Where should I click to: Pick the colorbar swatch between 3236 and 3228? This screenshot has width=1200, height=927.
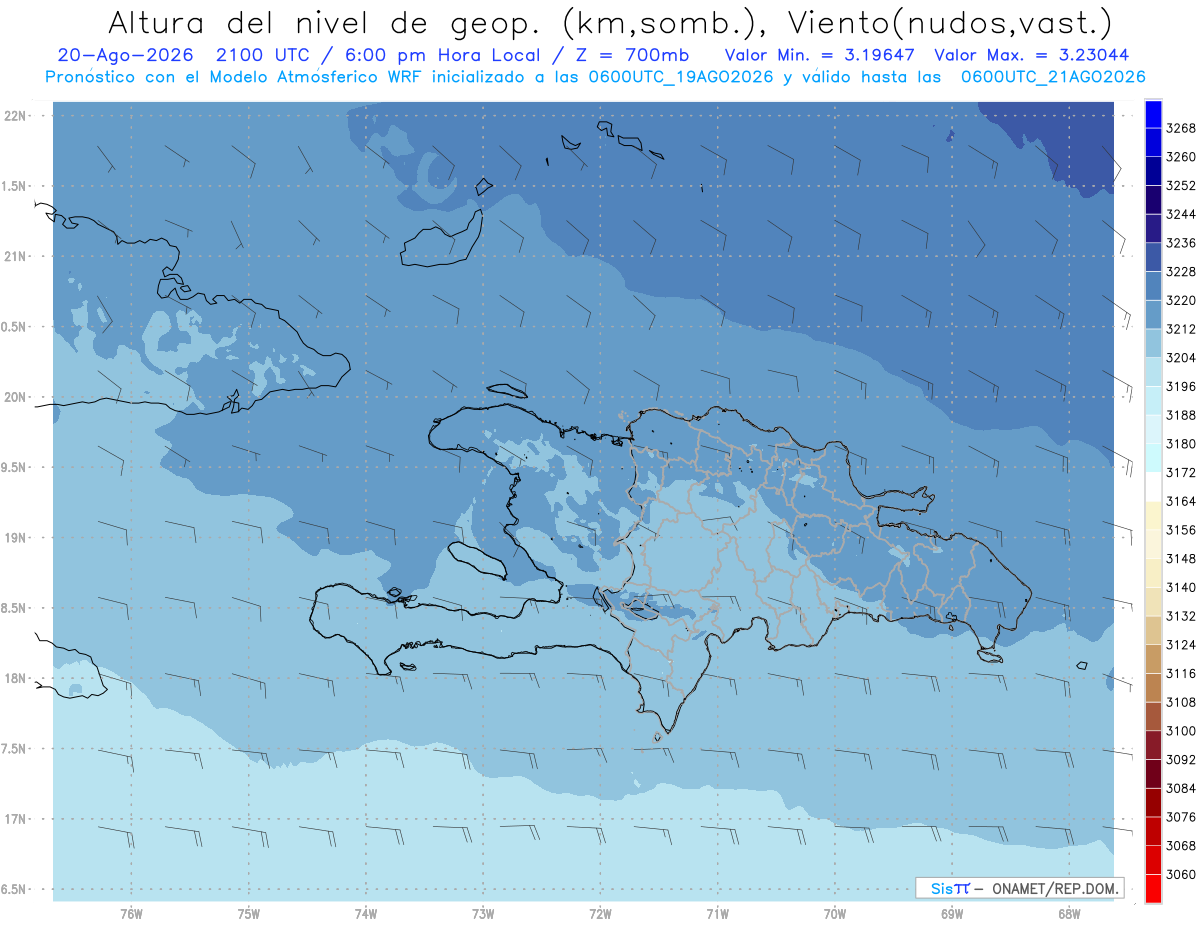coord(1153,257)
